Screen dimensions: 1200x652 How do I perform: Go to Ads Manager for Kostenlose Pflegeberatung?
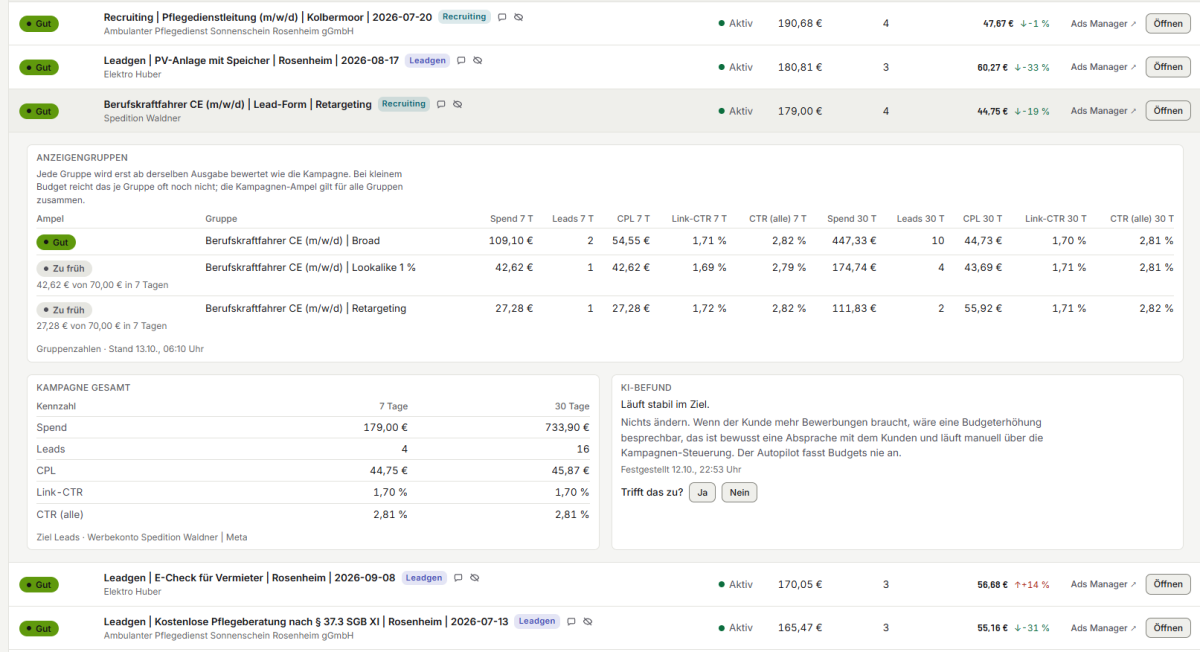click(1103, 628)
